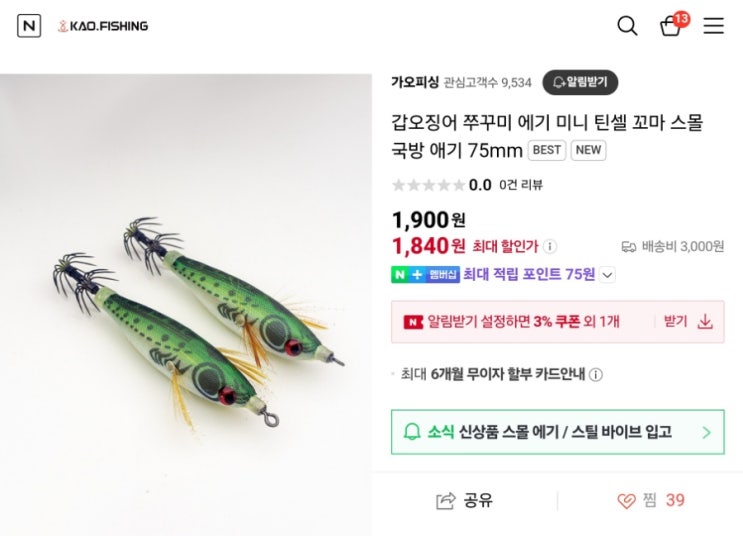The height and width of the screenshot is (536, 743).
Task: Toggle the 알림받기 notification button
Action: click(581, 82)
